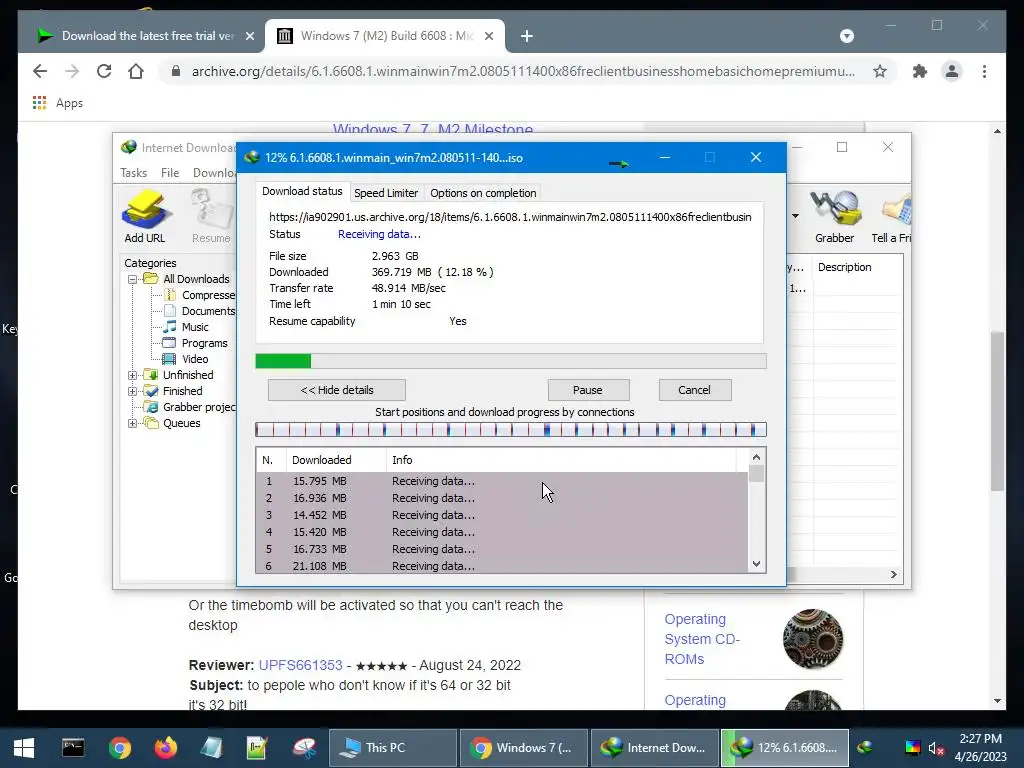Click the Description column header in IDM

pyautogui.click(x=857, y=267)
